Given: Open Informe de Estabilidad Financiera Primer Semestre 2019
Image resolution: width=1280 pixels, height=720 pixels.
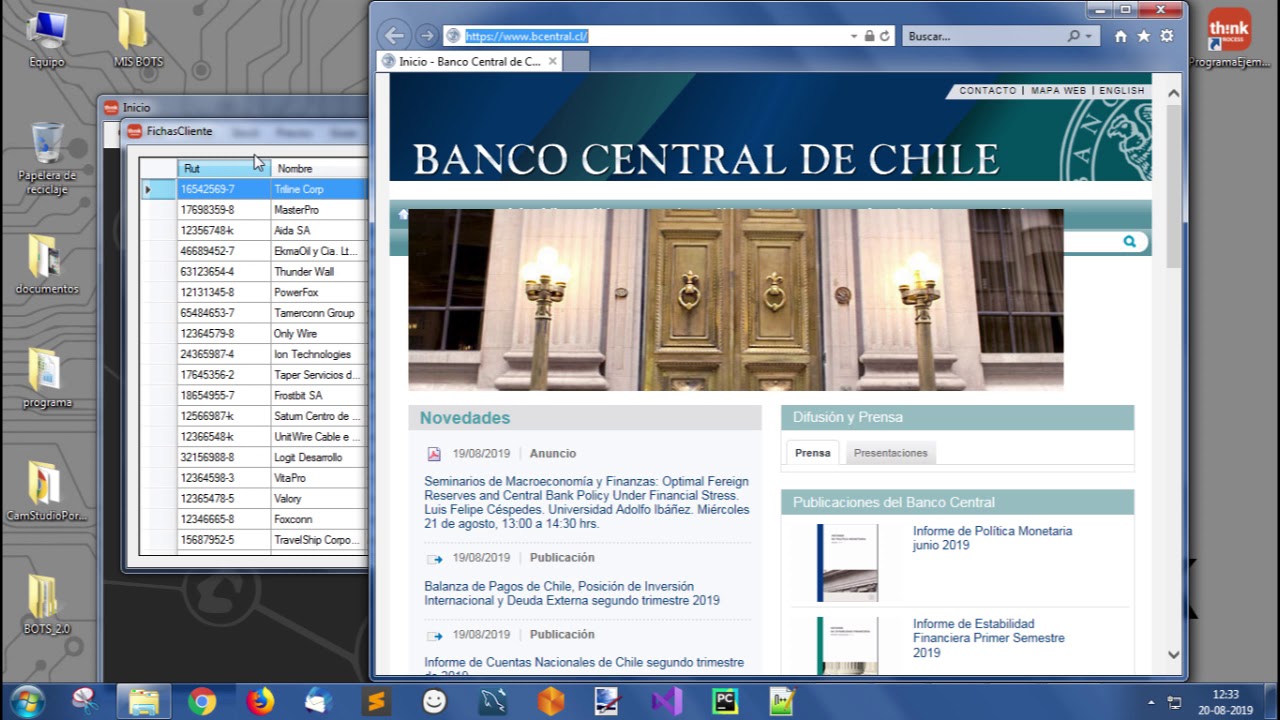Looking at the screenshot, I should (988, 638).
